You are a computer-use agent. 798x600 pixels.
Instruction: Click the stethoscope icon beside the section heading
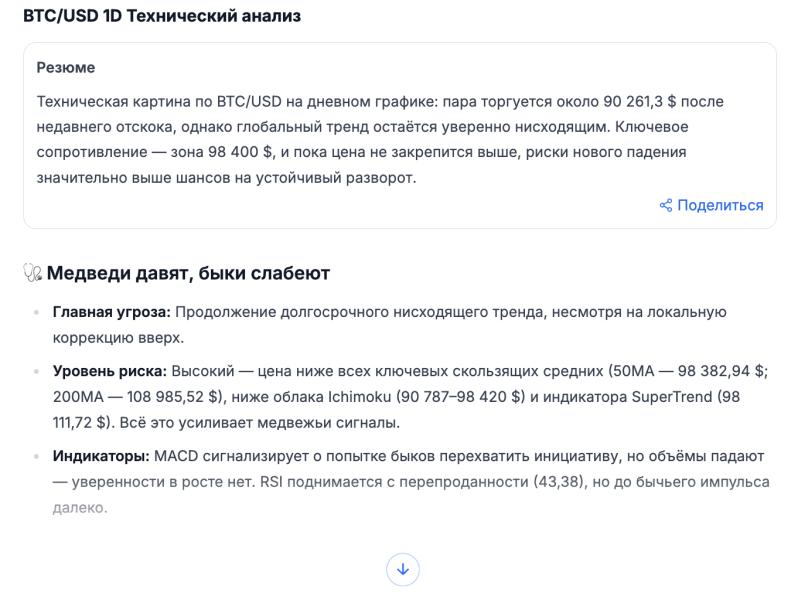coord(32,273)
